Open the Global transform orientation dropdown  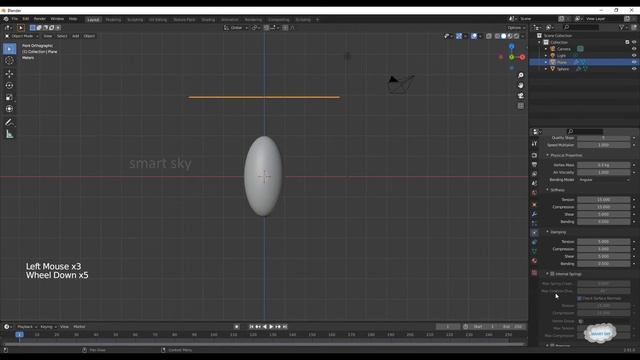pos(236,28)
